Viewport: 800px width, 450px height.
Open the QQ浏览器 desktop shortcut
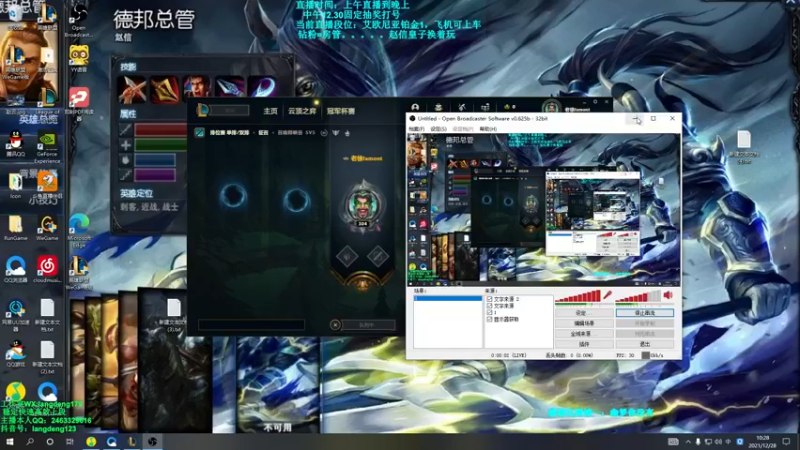16,269
